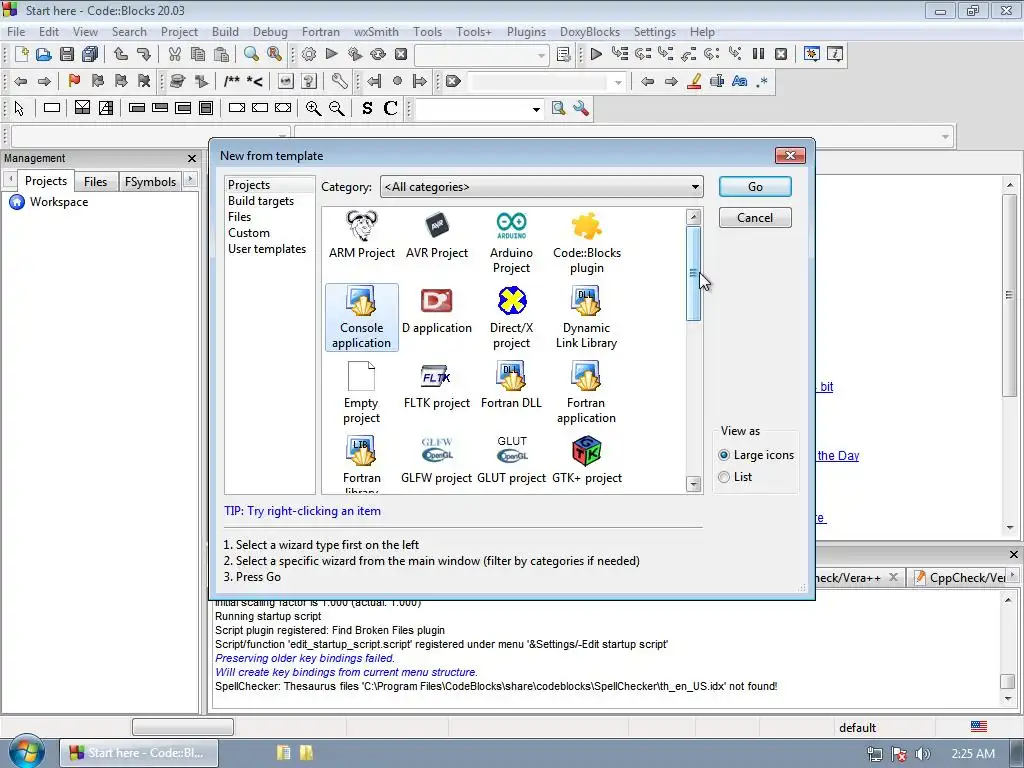The image size is (1024, 768).
Task: Click the zoom out magnifier icon
Action: tap(336, 108)
